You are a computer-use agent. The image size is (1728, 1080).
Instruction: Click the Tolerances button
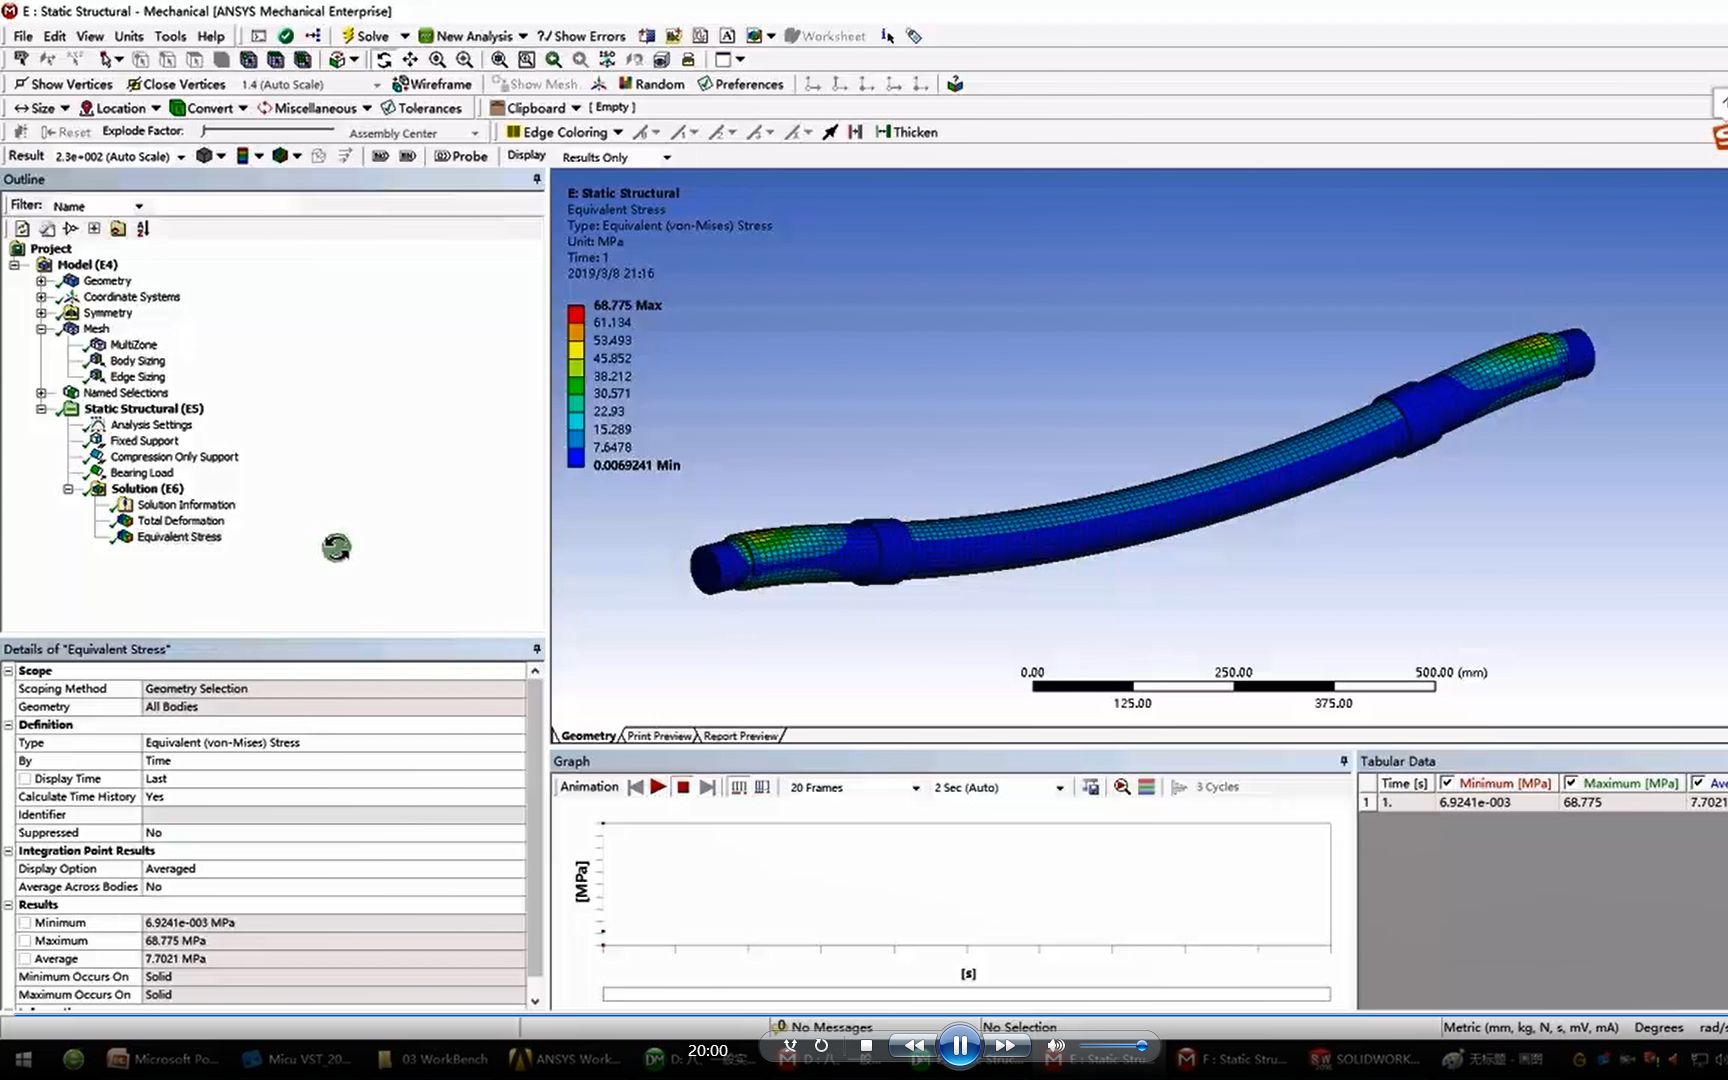pyautogui.click(x=421, y=108)
